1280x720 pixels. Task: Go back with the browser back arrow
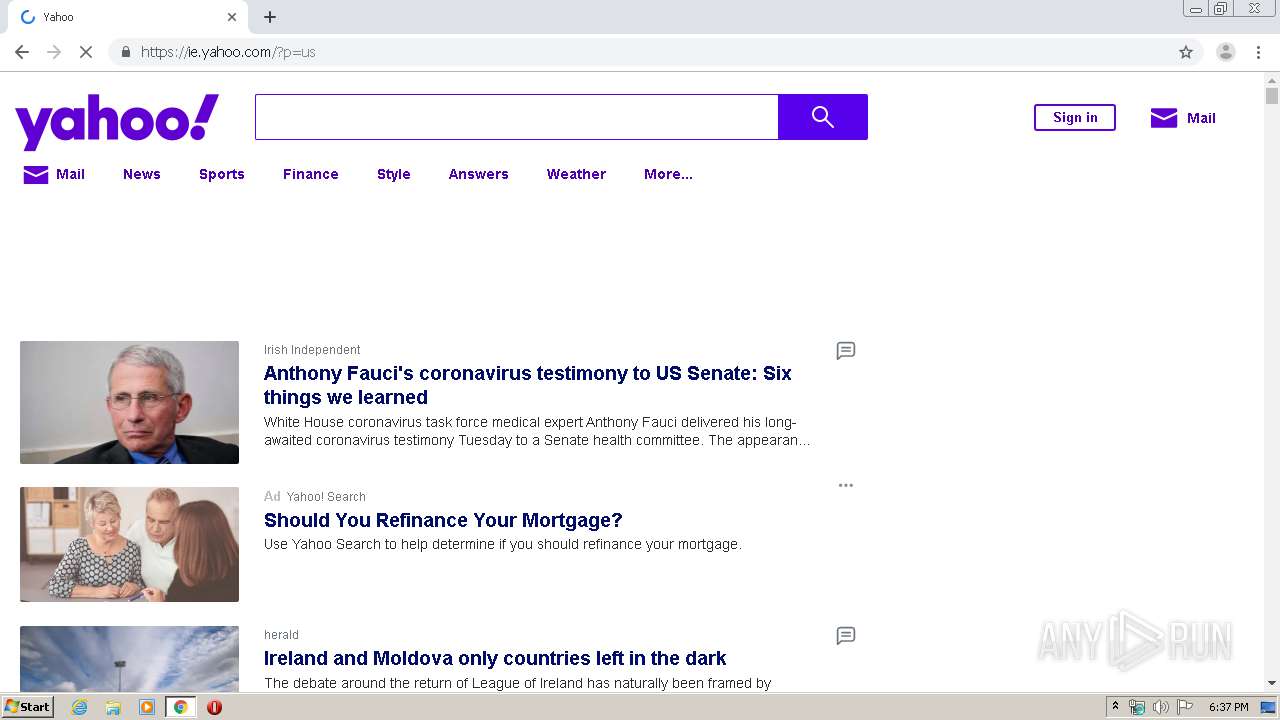pos(22,52)
